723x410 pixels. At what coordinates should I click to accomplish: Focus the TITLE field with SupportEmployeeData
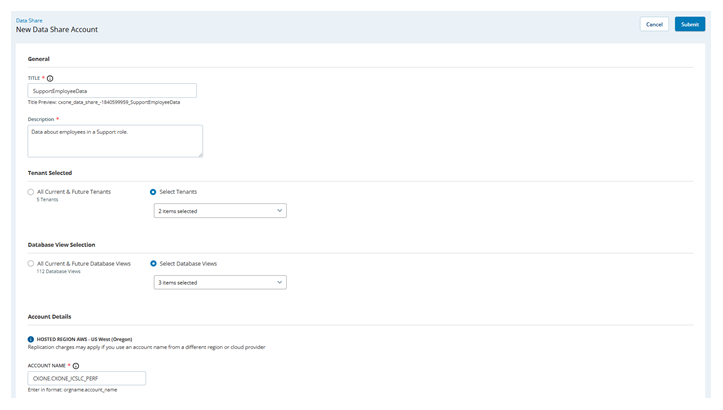pyautogui.click(x=112, y=91)
